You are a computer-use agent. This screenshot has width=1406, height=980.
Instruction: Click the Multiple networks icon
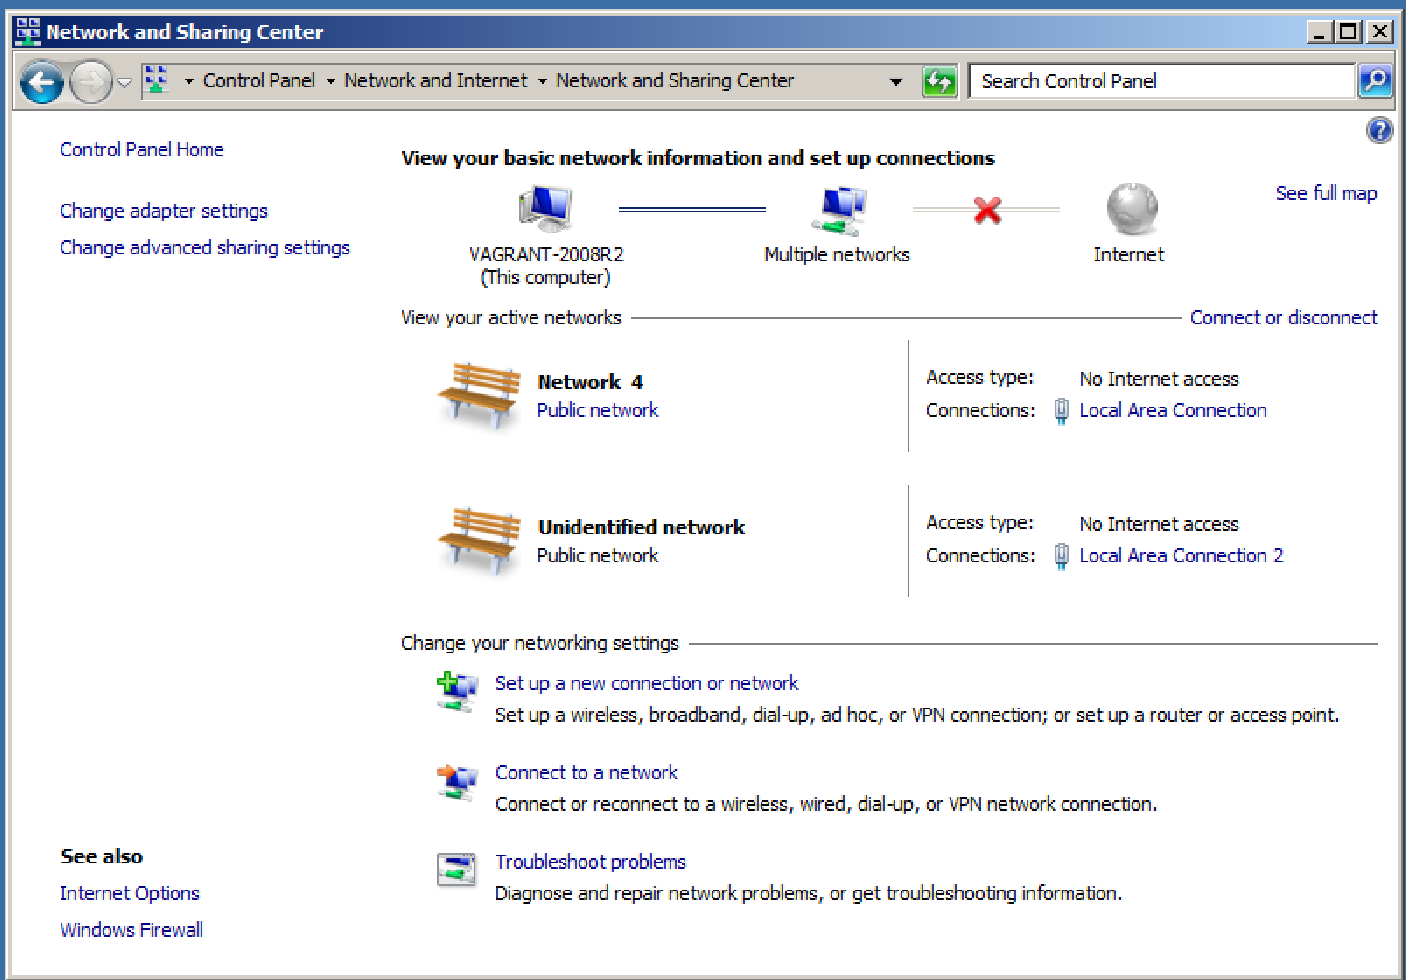[838, 210]
